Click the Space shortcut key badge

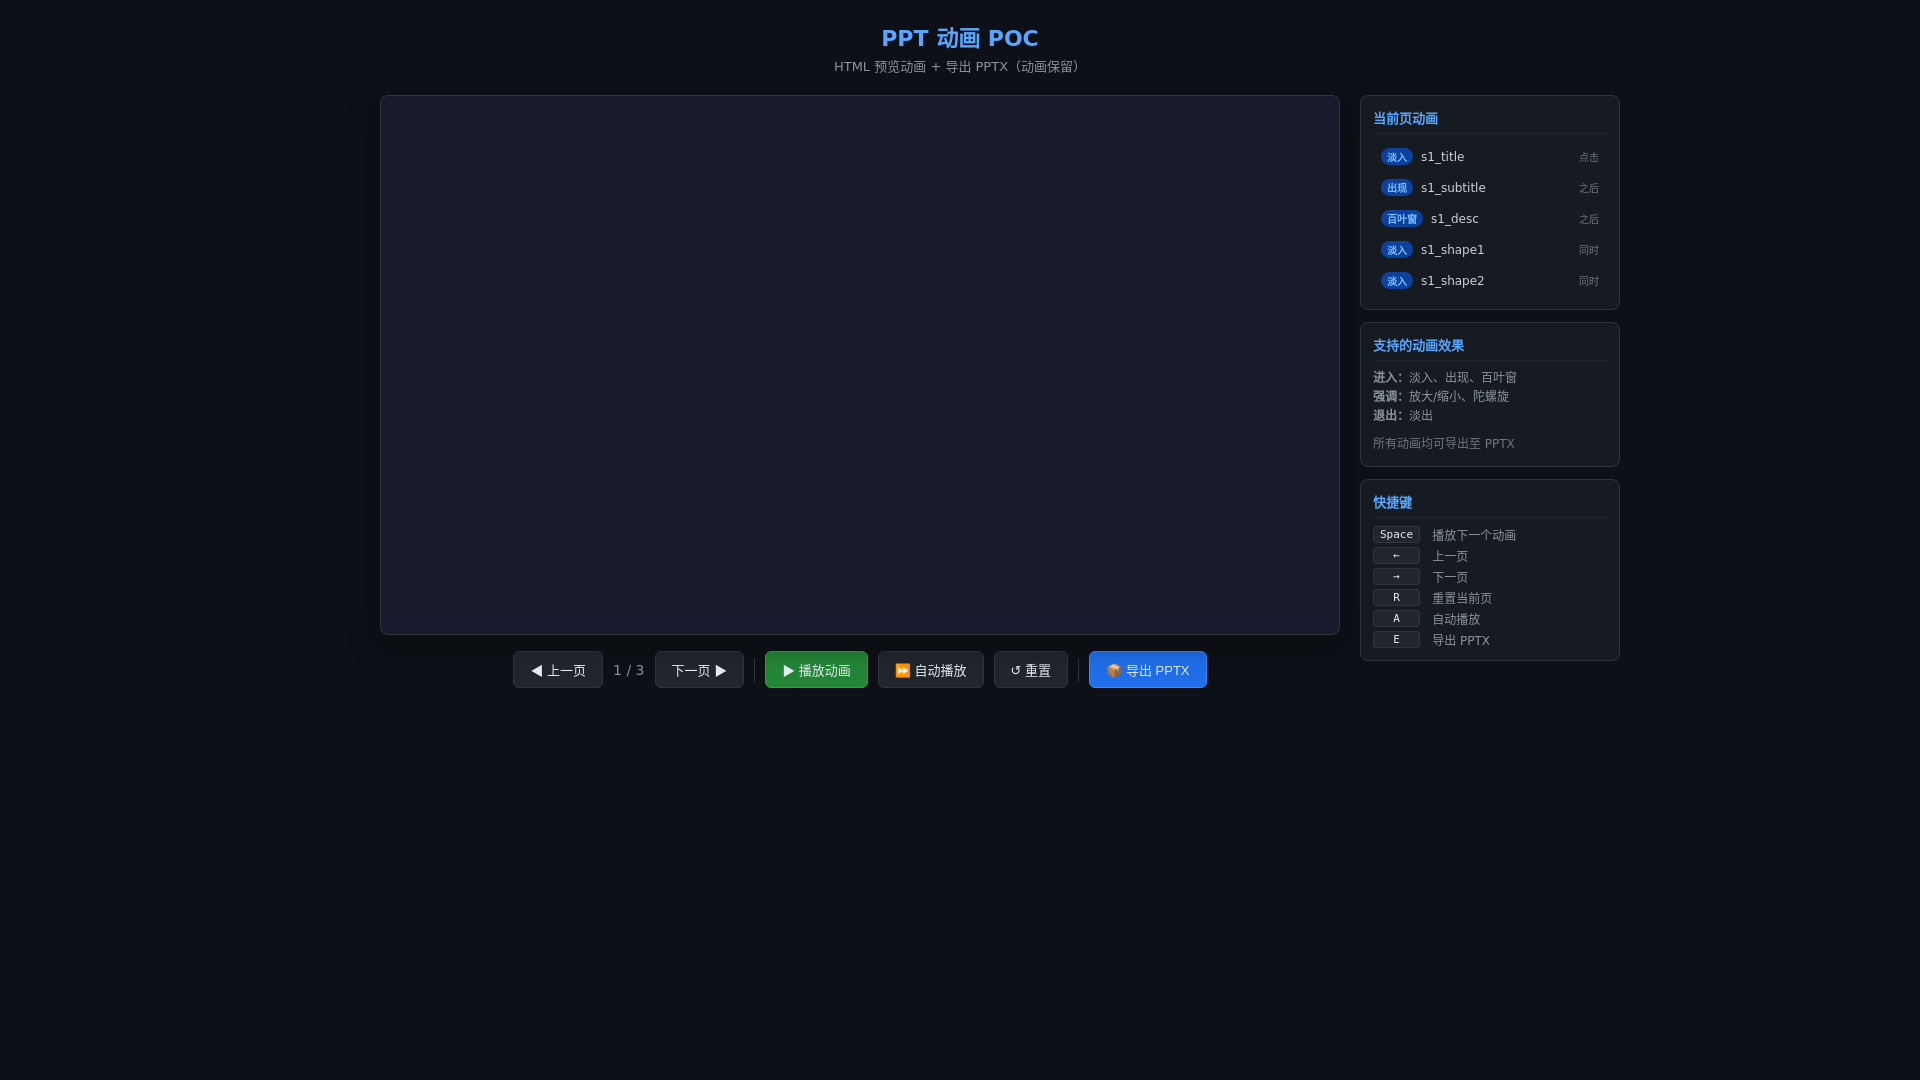(1396, 535)
